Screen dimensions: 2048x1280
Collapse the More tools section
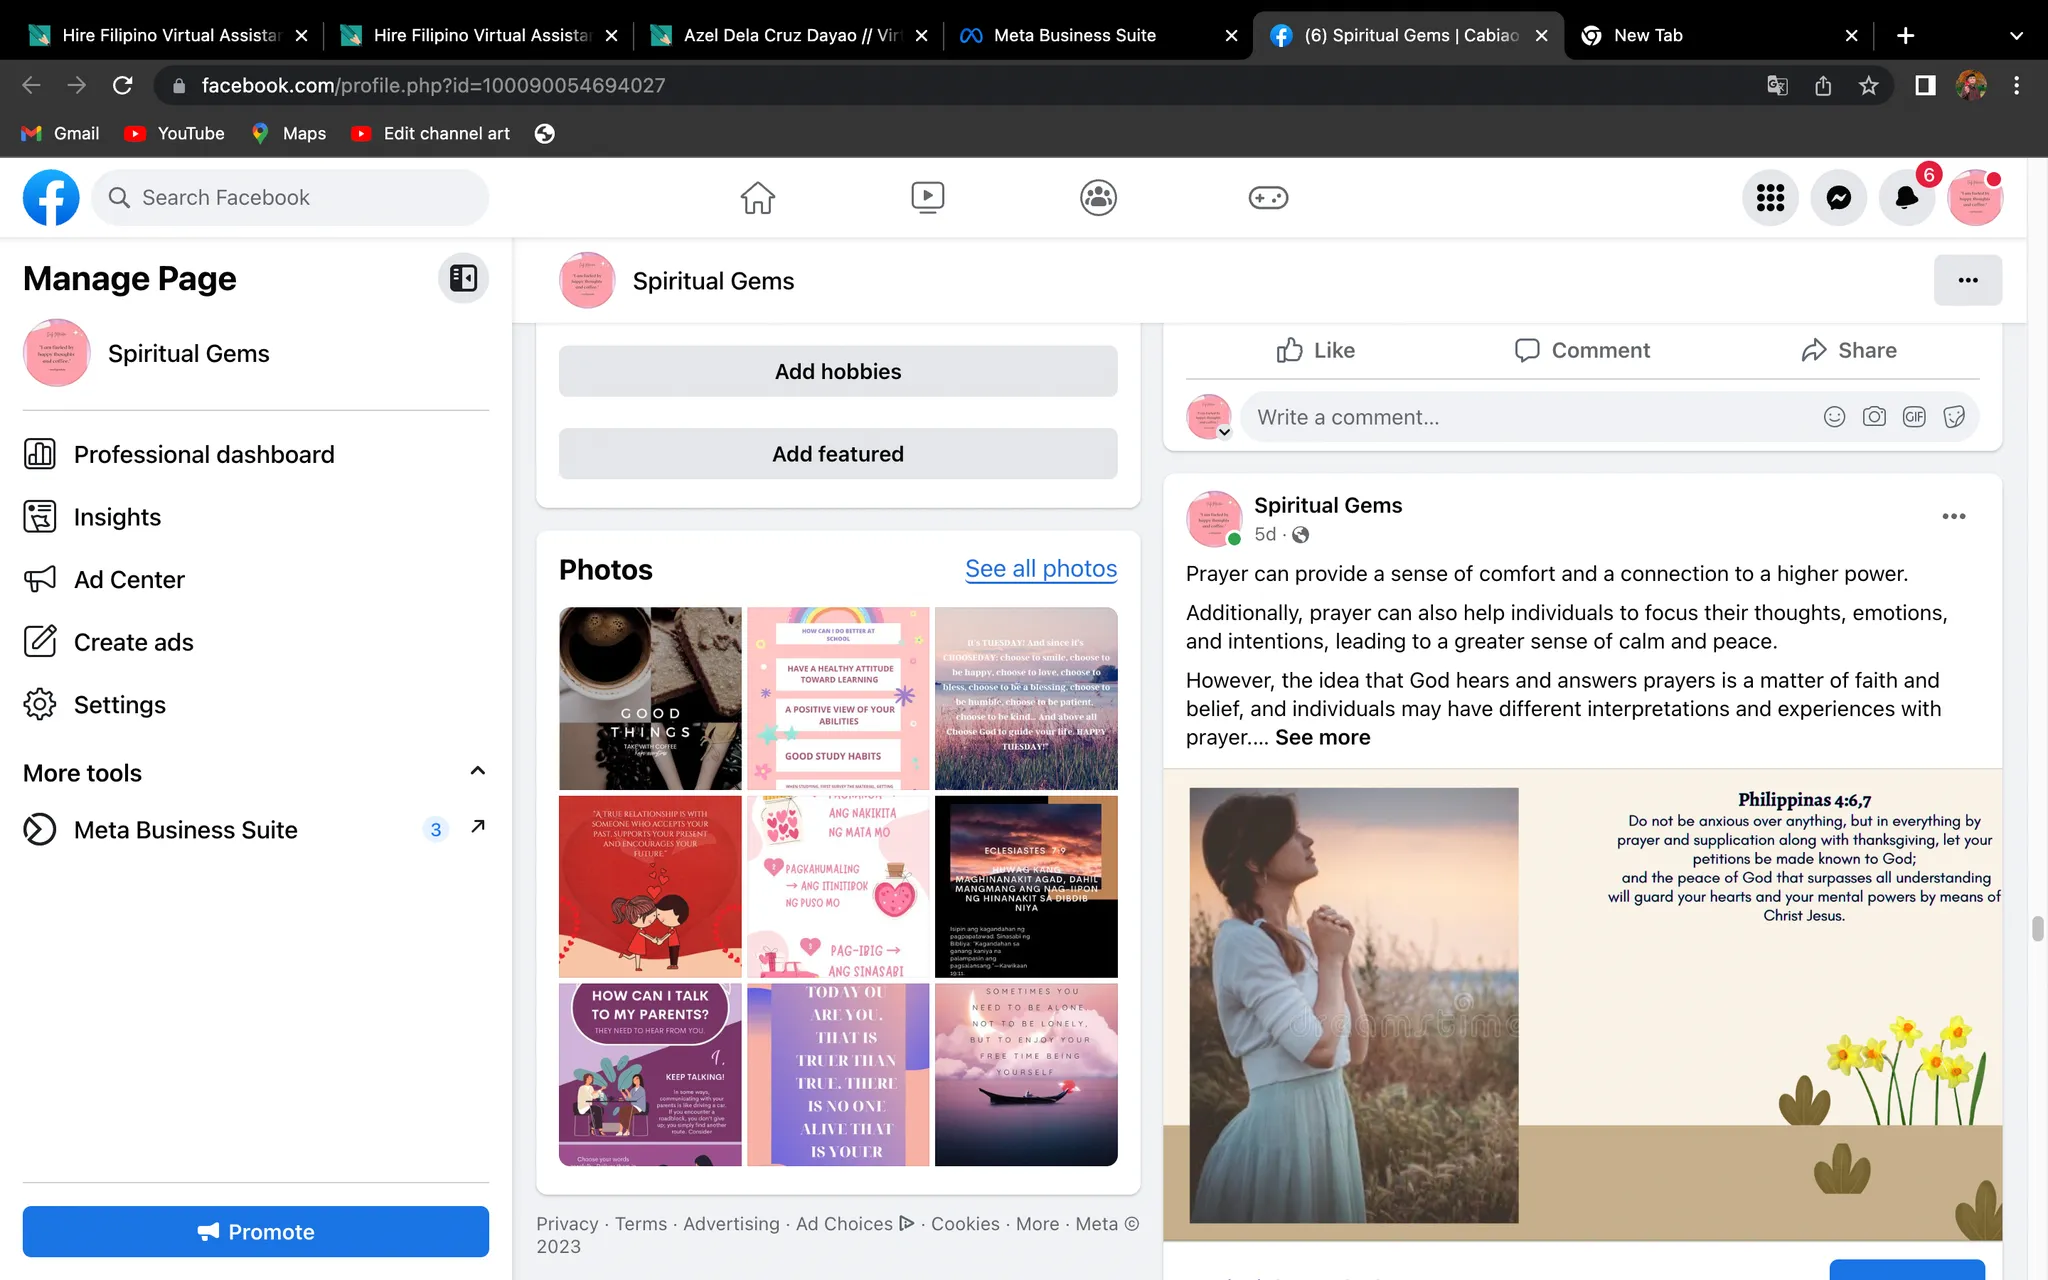point(477,771)
